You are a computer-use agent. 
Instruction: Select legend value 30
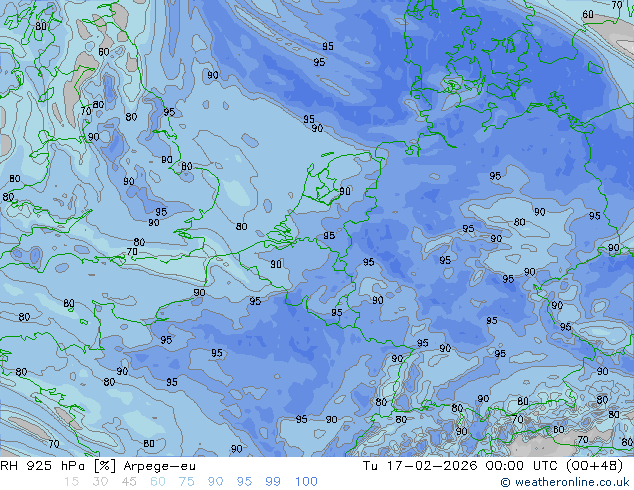coord(100,482)
